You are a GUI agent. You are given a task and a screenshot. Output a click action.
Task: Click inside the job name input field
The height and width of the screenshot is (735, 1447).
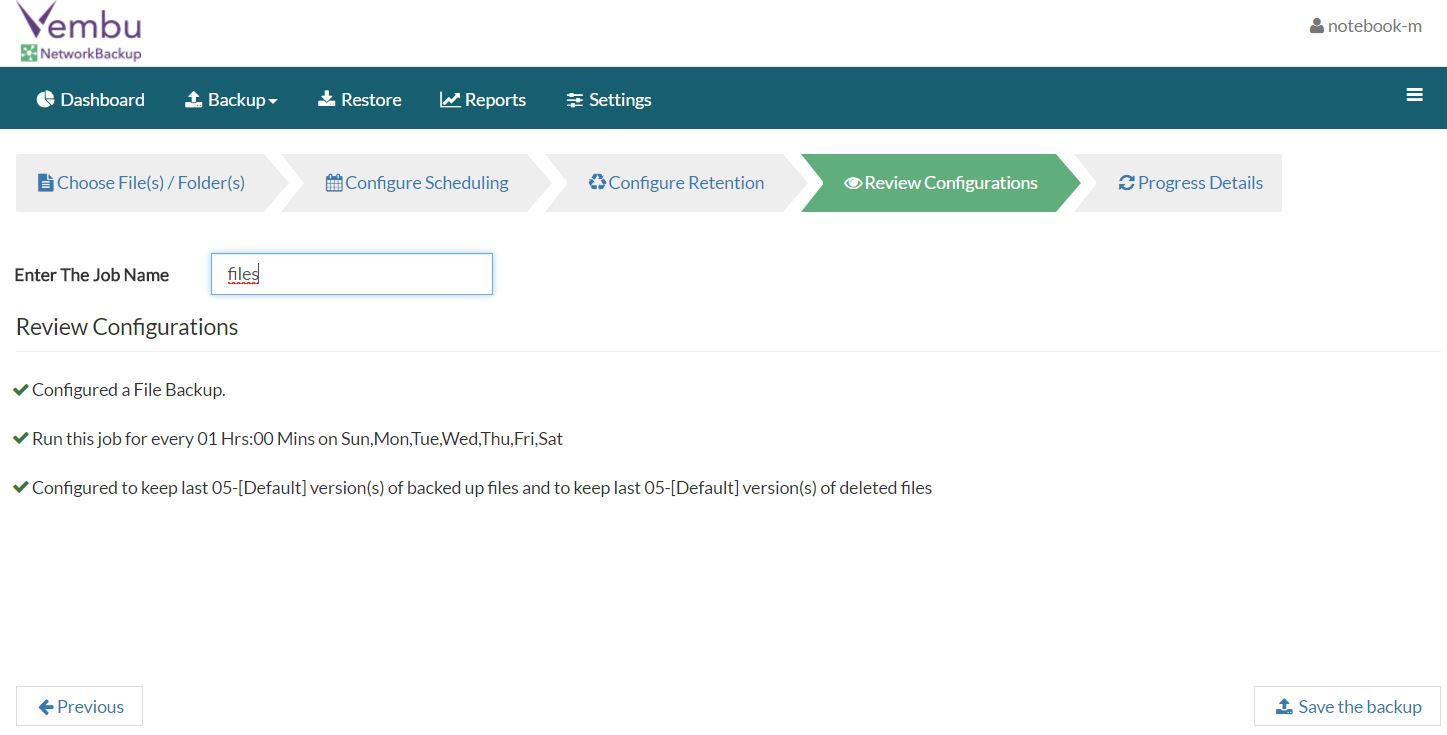(351, 273)
